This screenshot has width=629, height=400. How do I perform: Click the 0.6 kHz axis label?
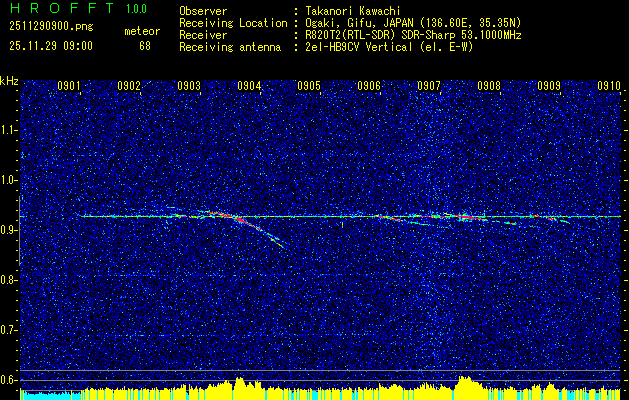(x=8, y=380)
